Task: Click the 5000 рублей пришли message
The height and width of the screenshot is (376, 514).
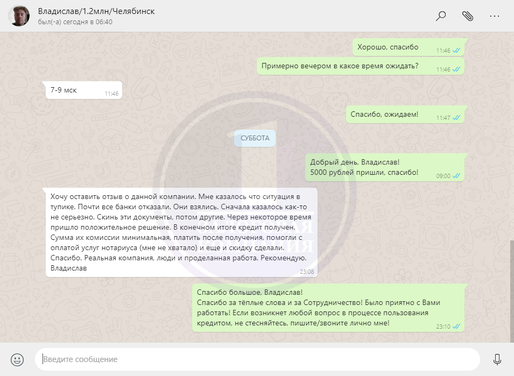Action: tap(385, 167)
